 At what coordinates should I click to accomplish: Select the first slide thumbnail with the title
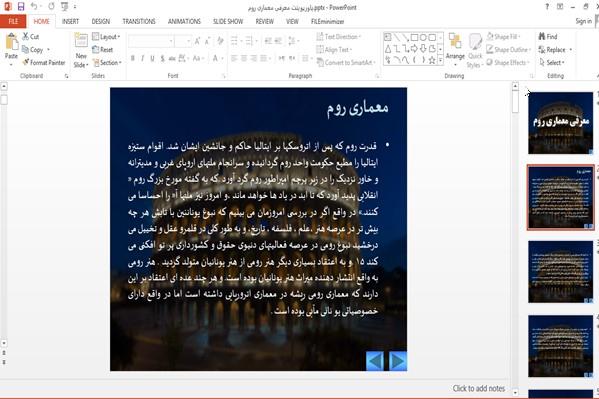pyautogui.click(x=560, y=123)
